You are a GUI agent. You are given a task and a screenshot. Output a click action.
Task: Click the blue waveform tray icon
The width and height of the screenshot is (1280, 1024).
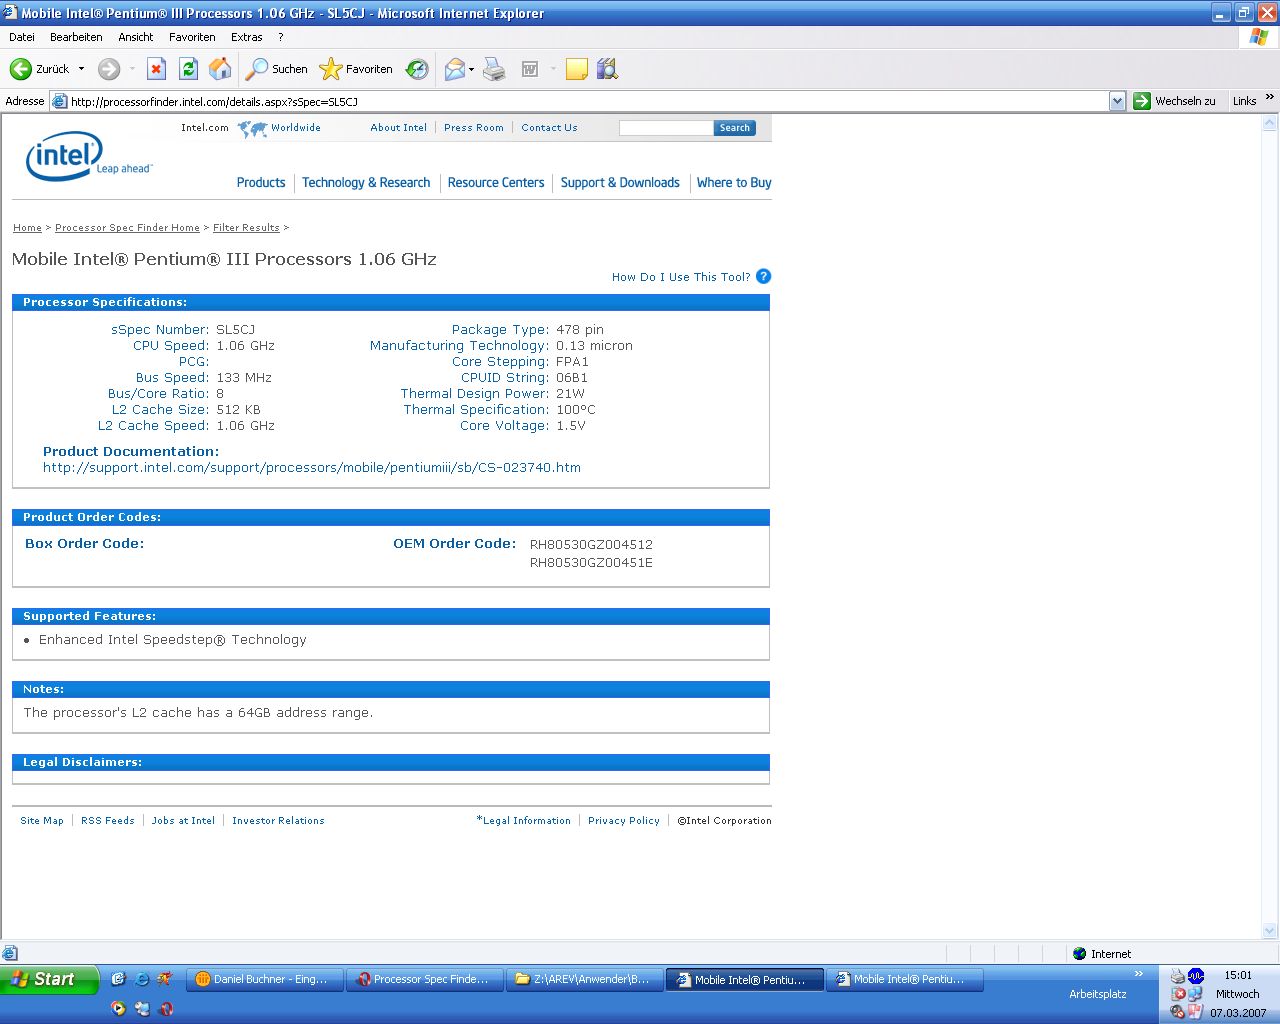click(1195, 976)
